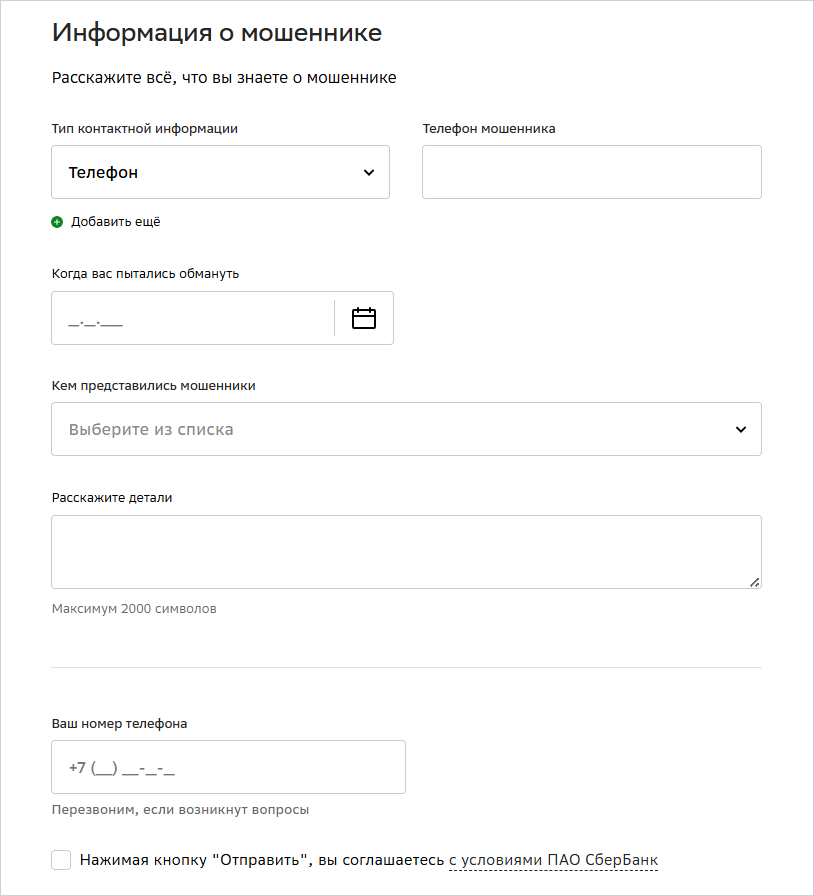Viewport: 814px width, 896px height.
Task: Click the Расскажите детали text area
Action: 406,552
